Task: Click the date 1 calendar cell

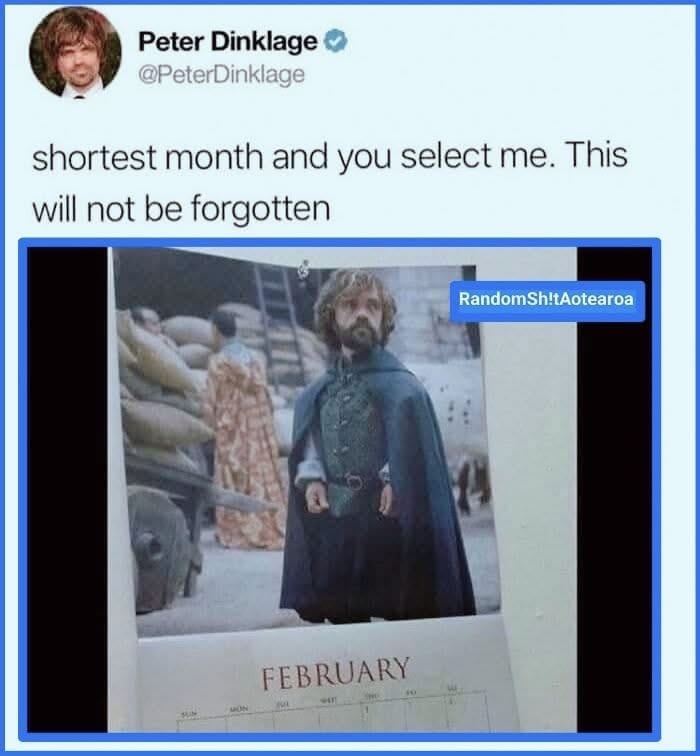Action: [x=386, y=718]
